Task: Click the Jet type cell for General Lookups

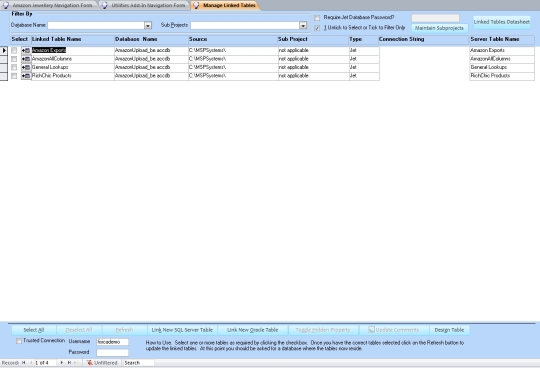Action: pos(364,67)
